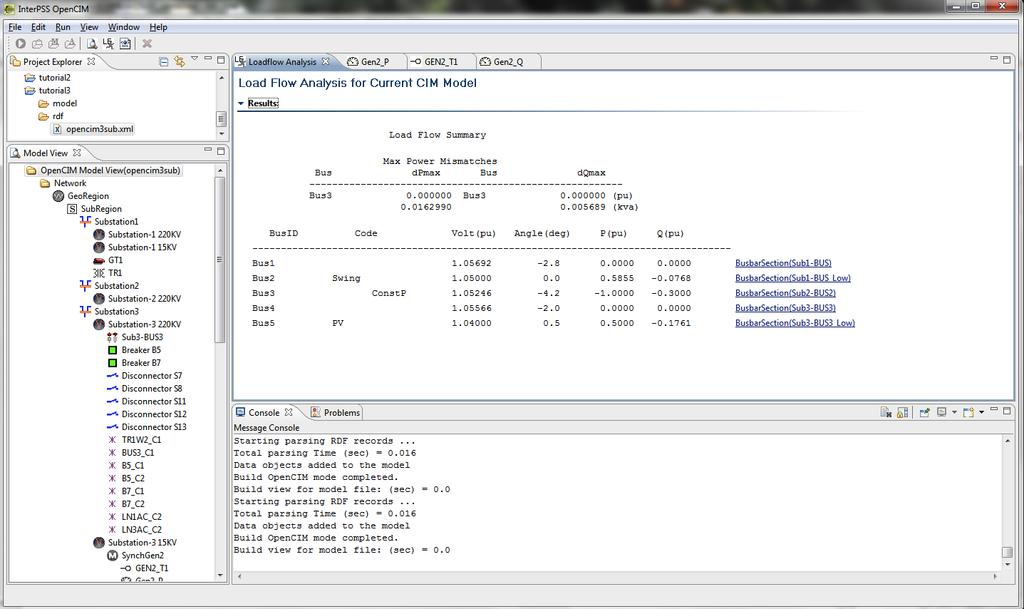Minimize the Project Explorer panel
The image size is (1024, 609).
pyautogui.click(x=208, y=59)
